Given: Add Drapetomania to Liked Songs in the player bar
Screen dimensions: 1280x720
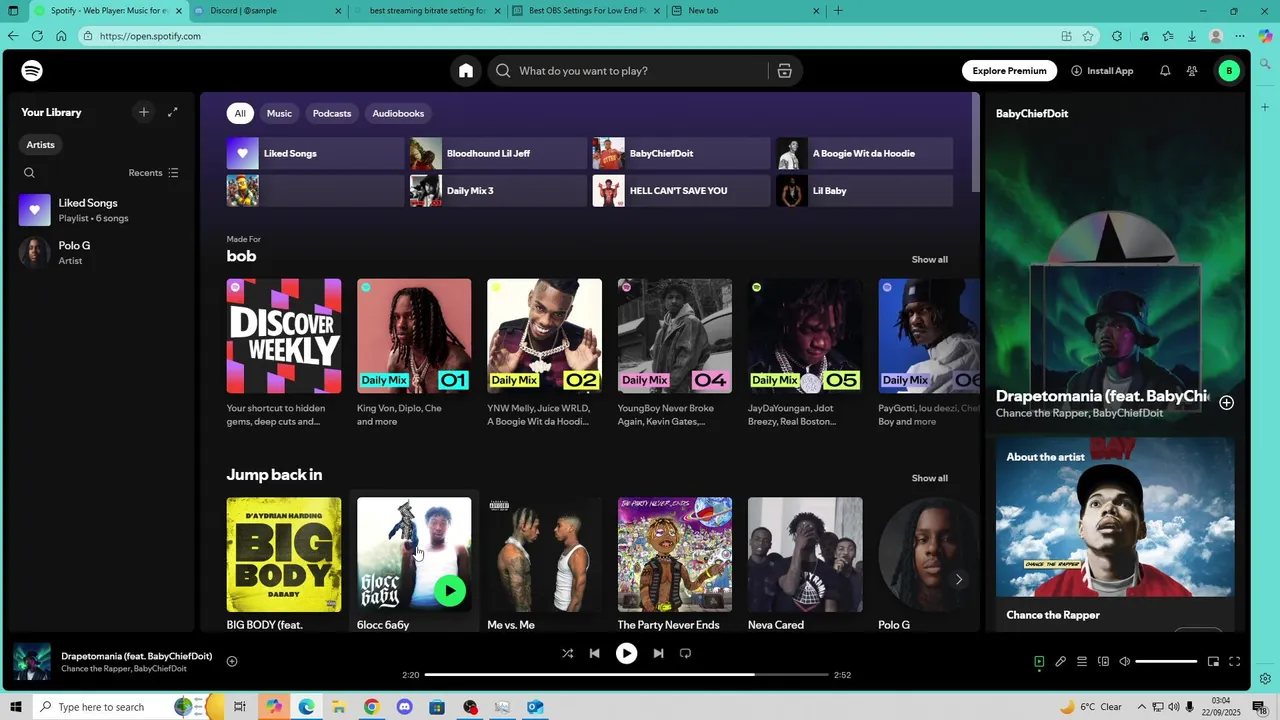Looking at the screenshot, I should click(232, 661).
